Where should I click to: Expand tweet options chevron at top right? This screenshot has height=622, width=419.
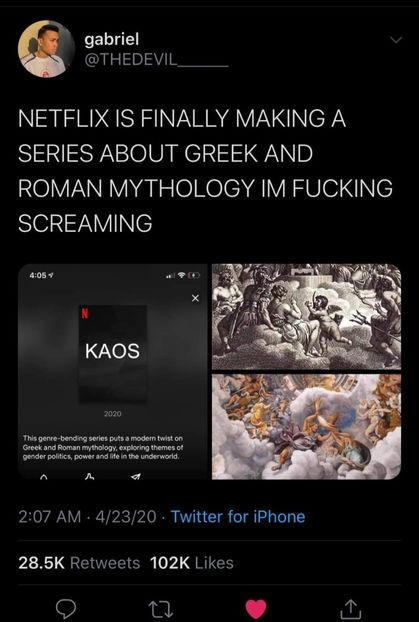[x=395, y=39]
